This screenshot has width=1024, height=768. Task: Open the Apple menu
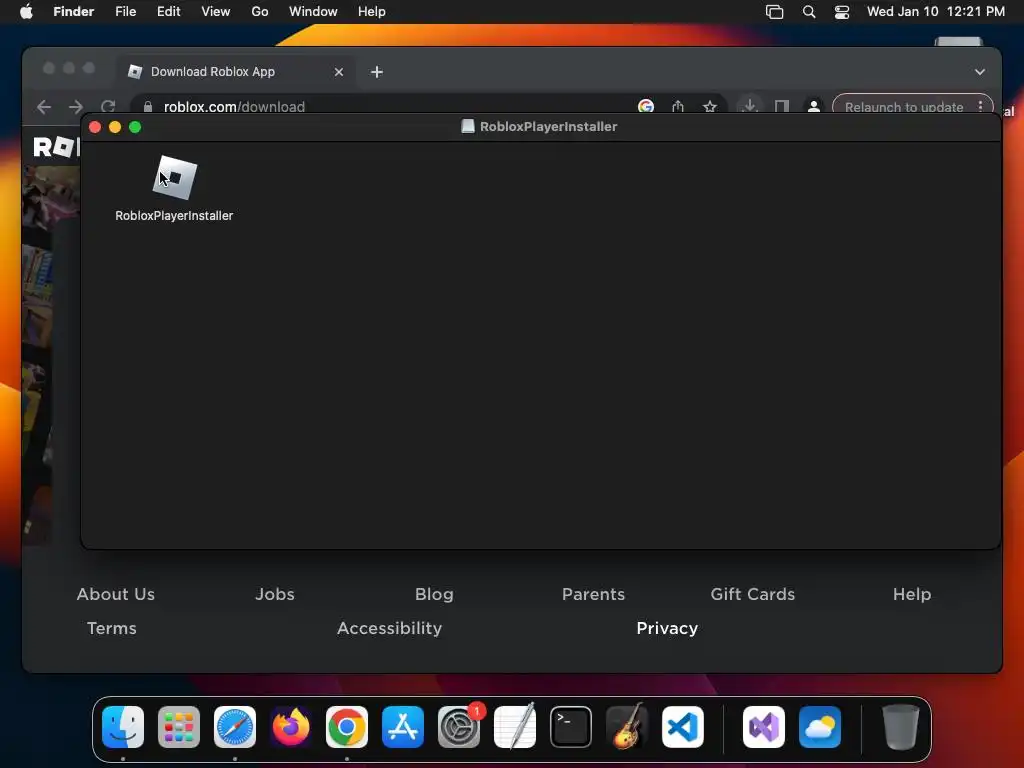coord(26,12)
